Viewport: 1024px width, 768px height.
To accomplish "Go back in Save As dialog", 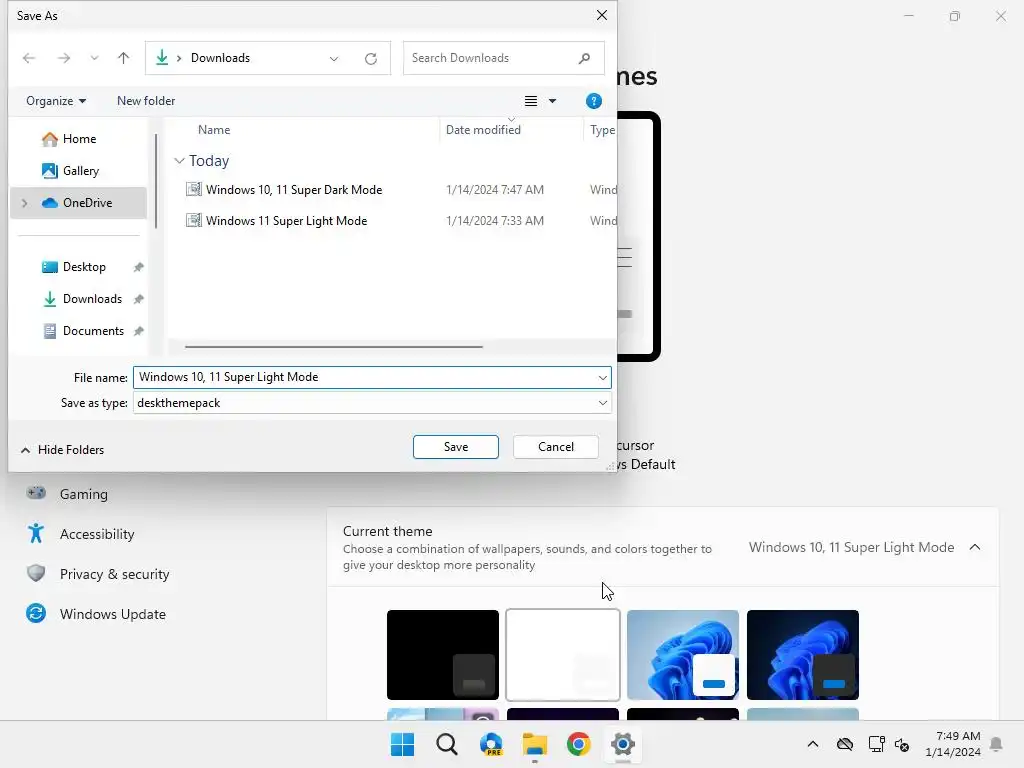I will point(29,58).
